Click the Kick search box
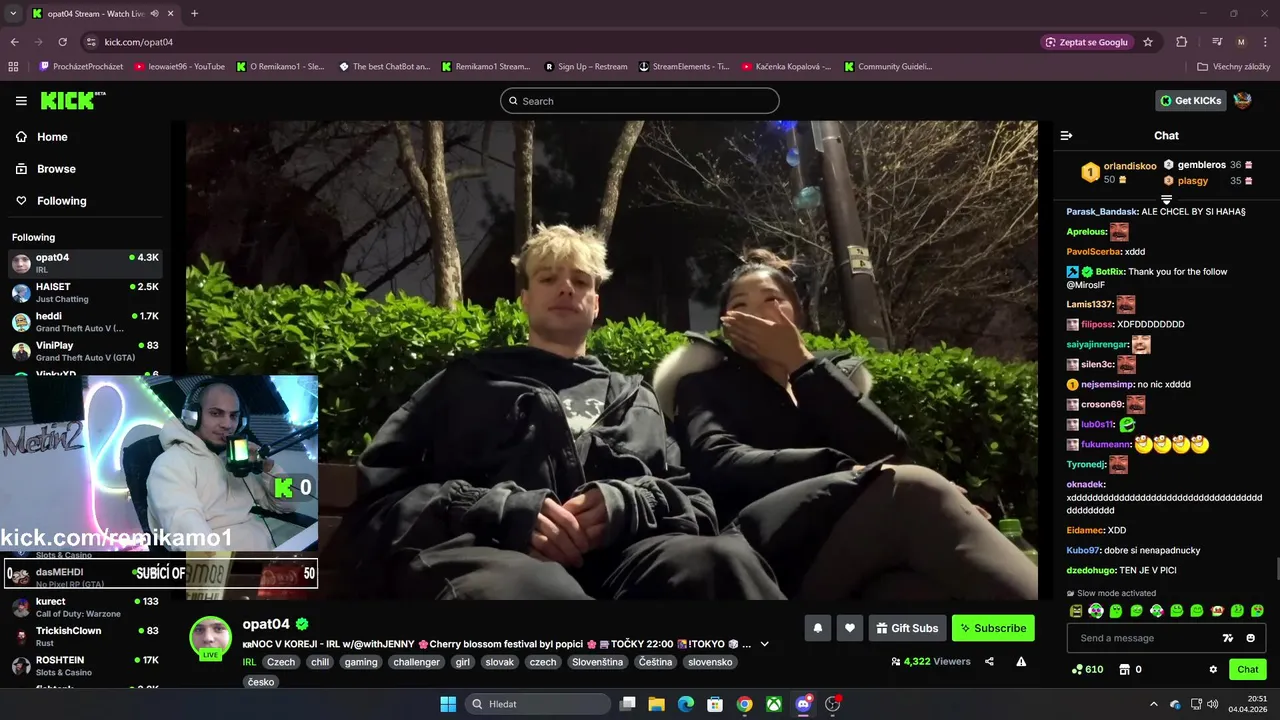 (640, 101)
